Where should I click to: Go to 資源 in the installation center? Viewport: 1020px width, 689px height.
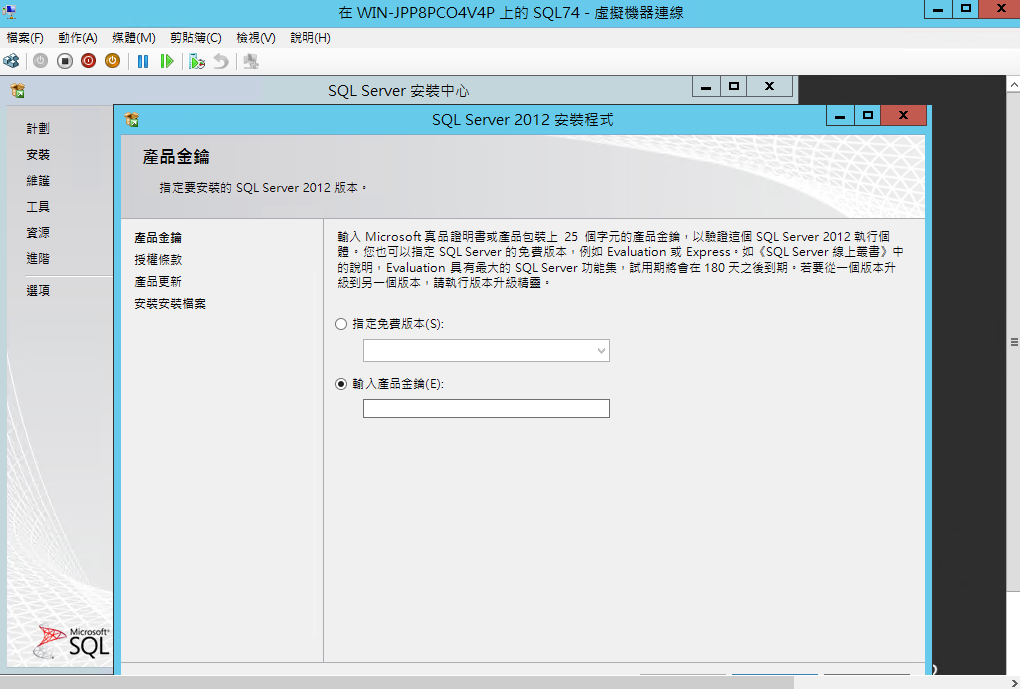pyautogui.click(x=38, y=233)
